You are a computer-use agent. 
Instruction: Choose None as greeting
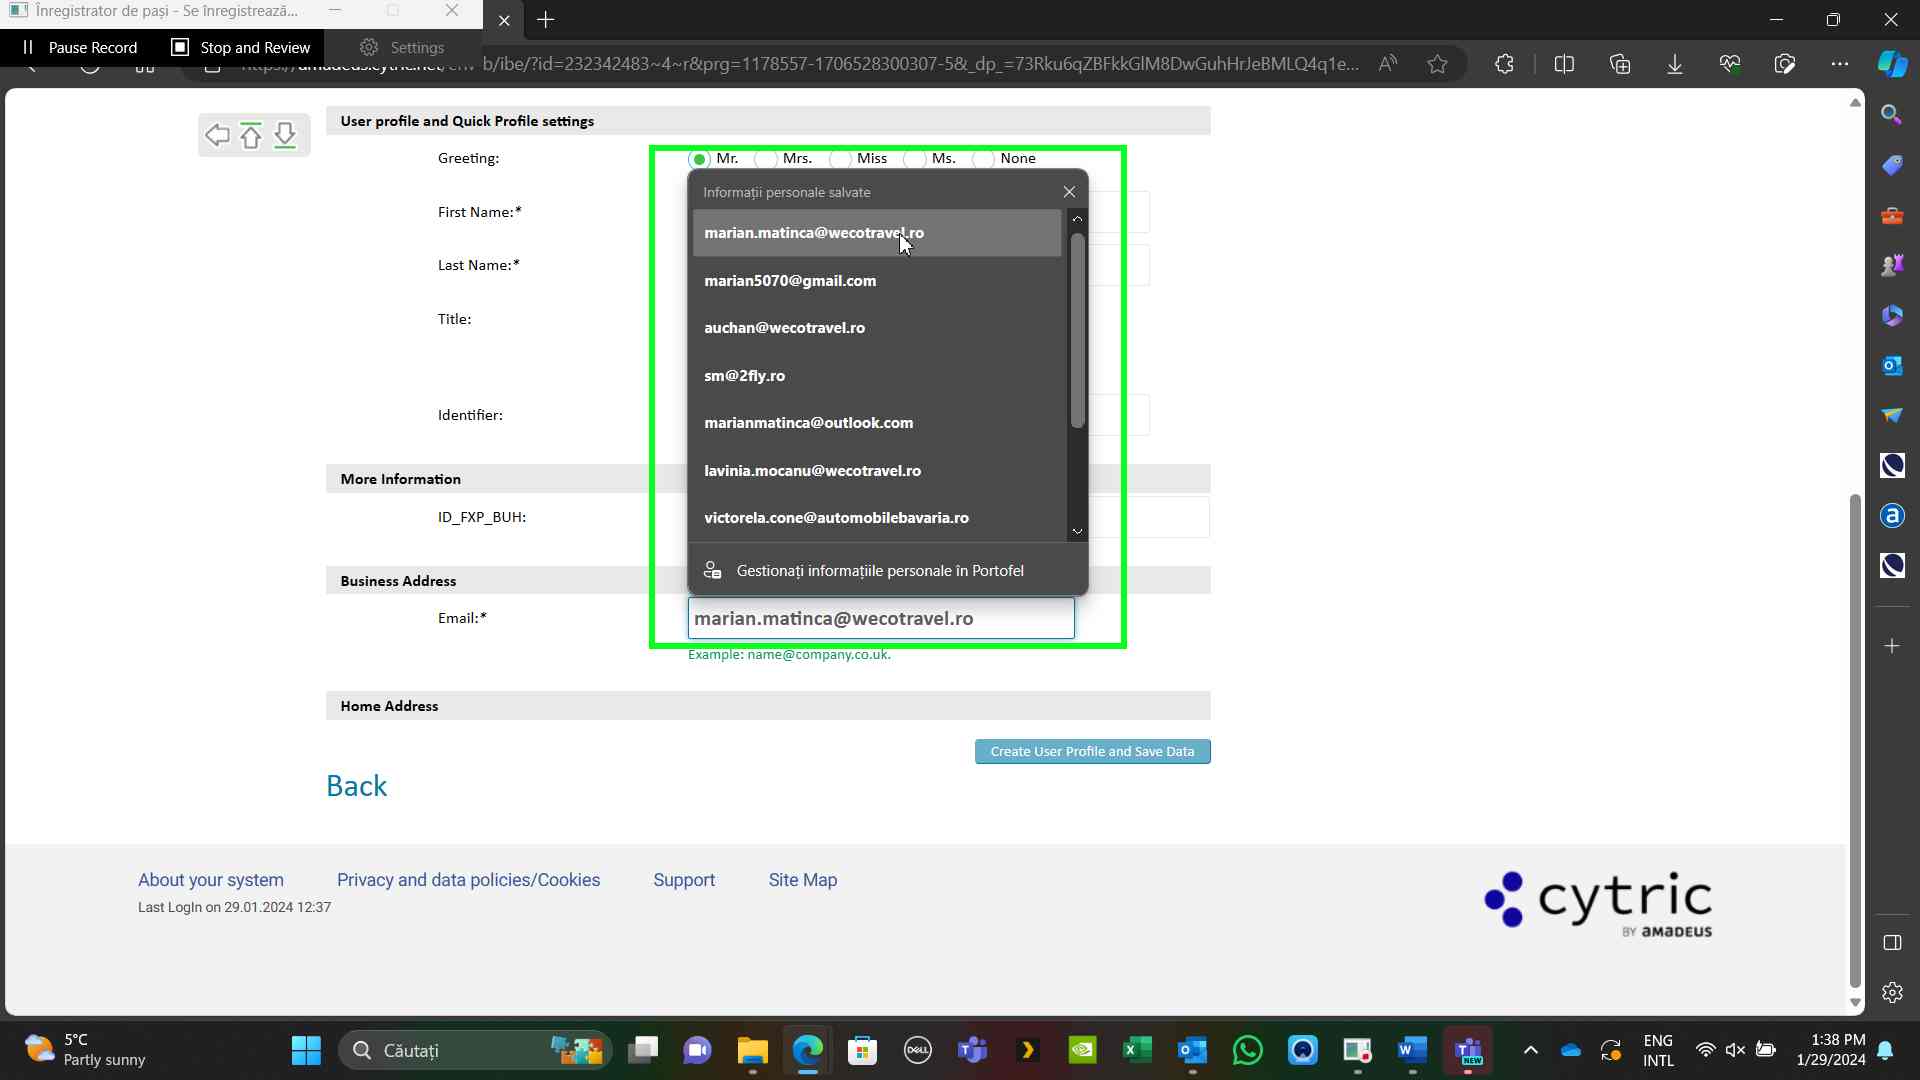point(985,159)
